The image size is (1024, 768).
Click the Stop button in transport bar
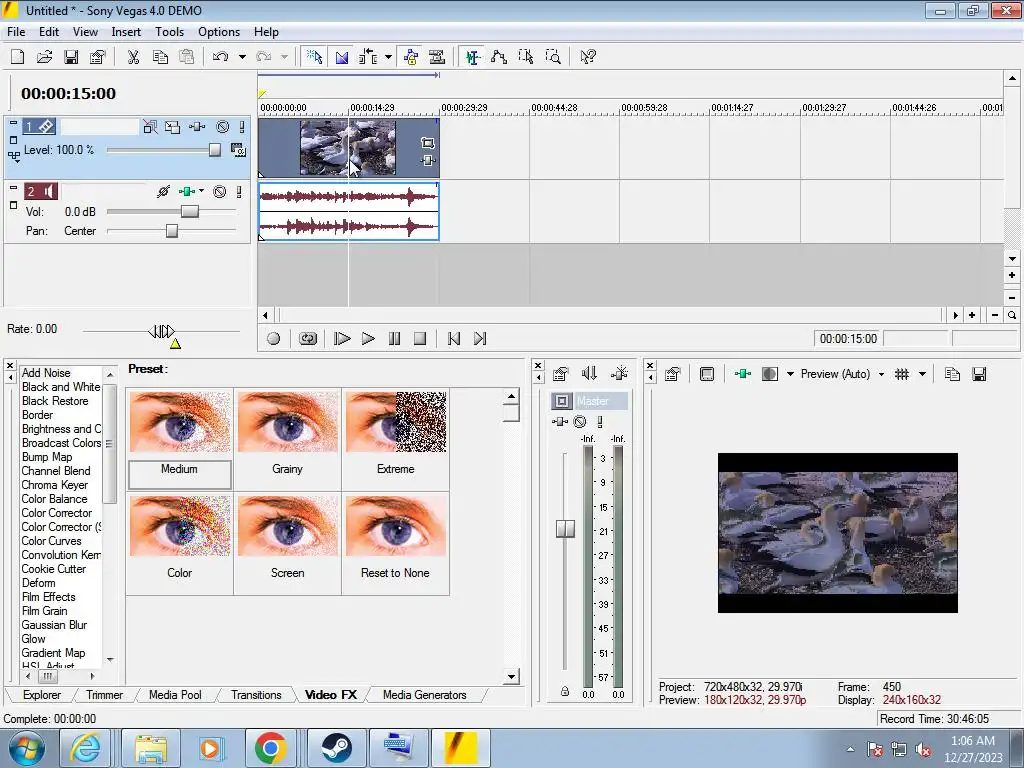[x=420, y=338]
